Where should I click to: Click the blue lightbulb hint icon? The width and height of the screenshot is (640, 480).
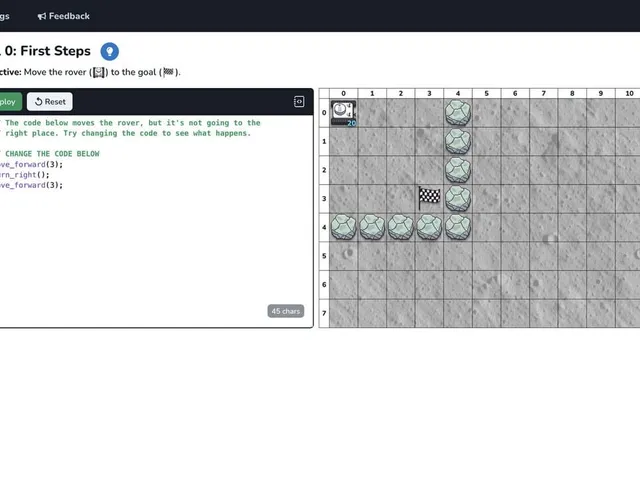pos(109,51)
